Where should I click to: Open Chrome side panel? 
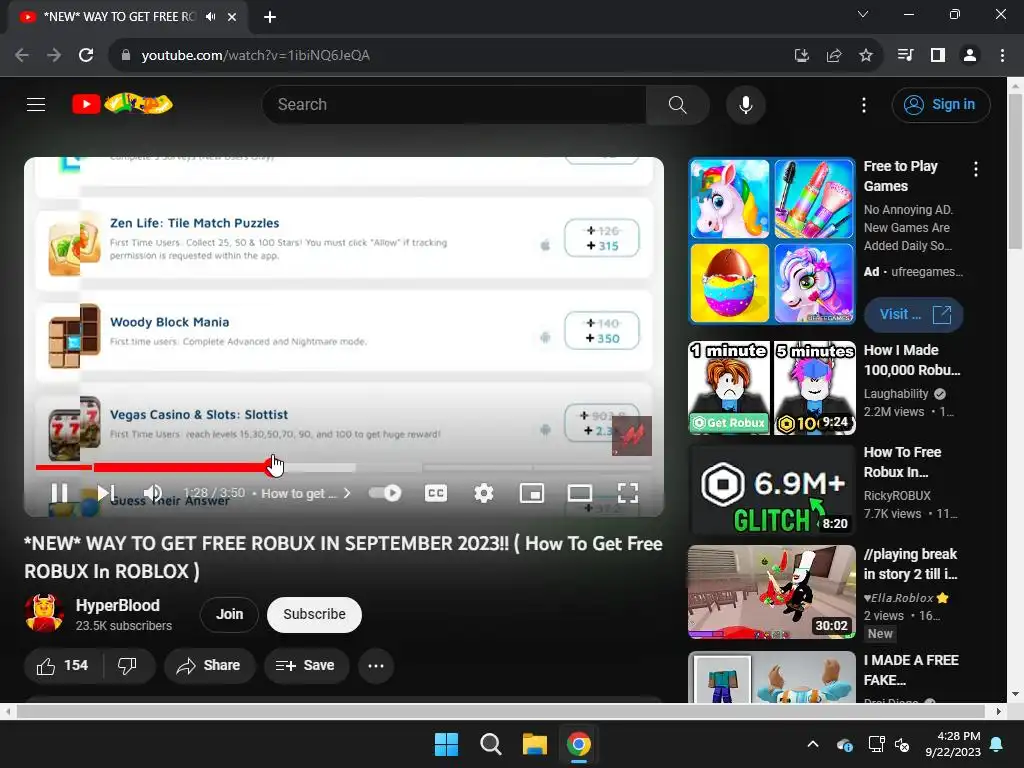(x=937, y=56)
